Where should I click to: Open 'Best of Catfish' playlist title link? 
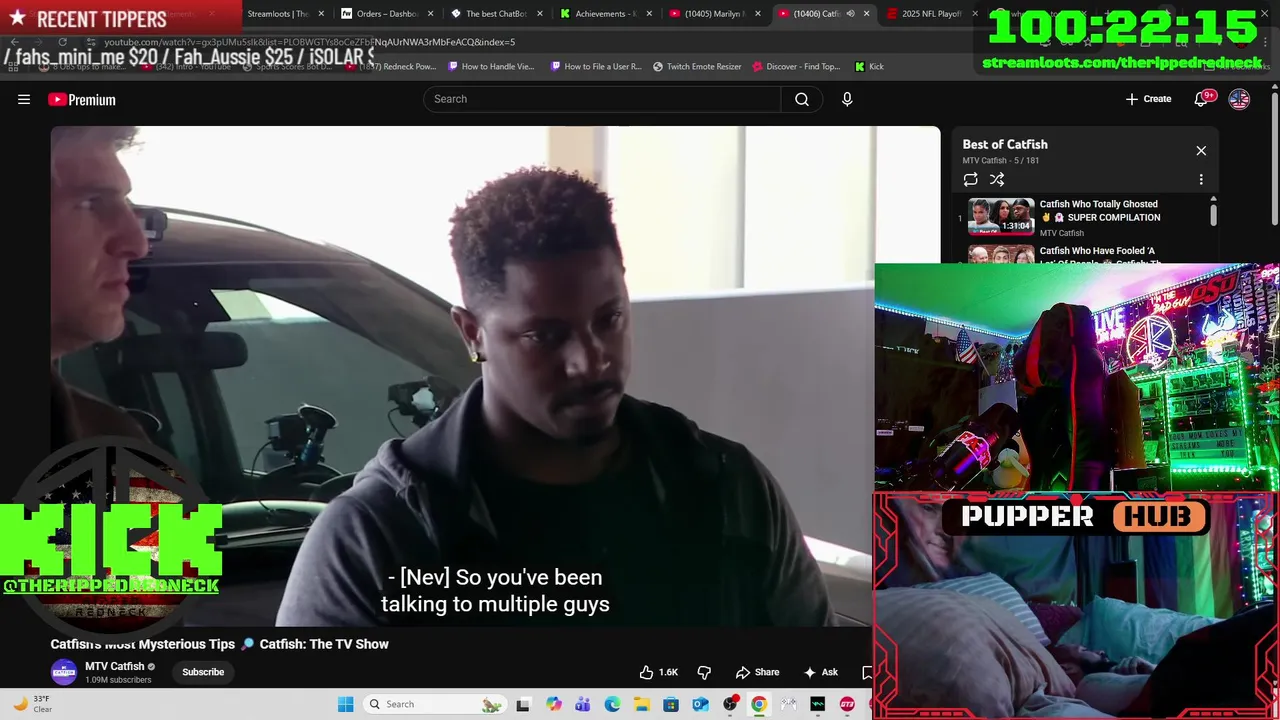(1005, 144)
